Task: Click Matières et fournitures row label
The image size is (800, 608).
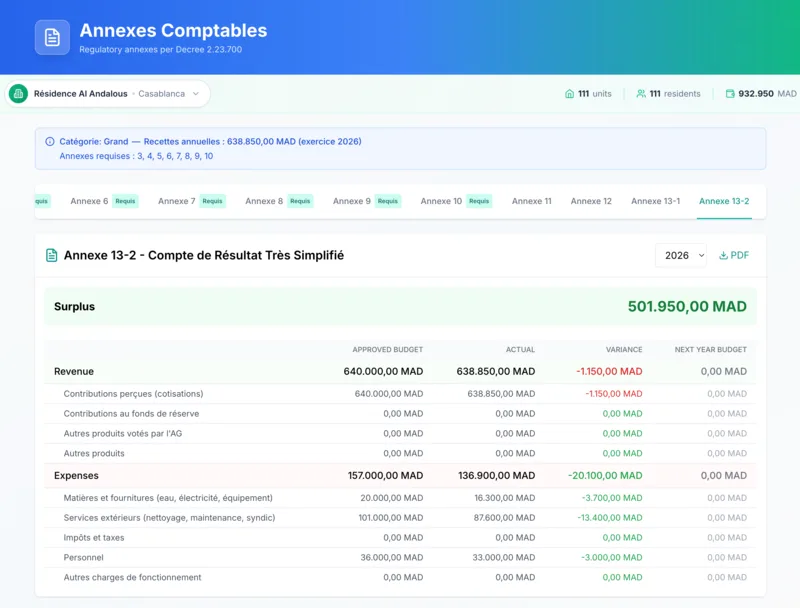Action: tap(168, 498)
